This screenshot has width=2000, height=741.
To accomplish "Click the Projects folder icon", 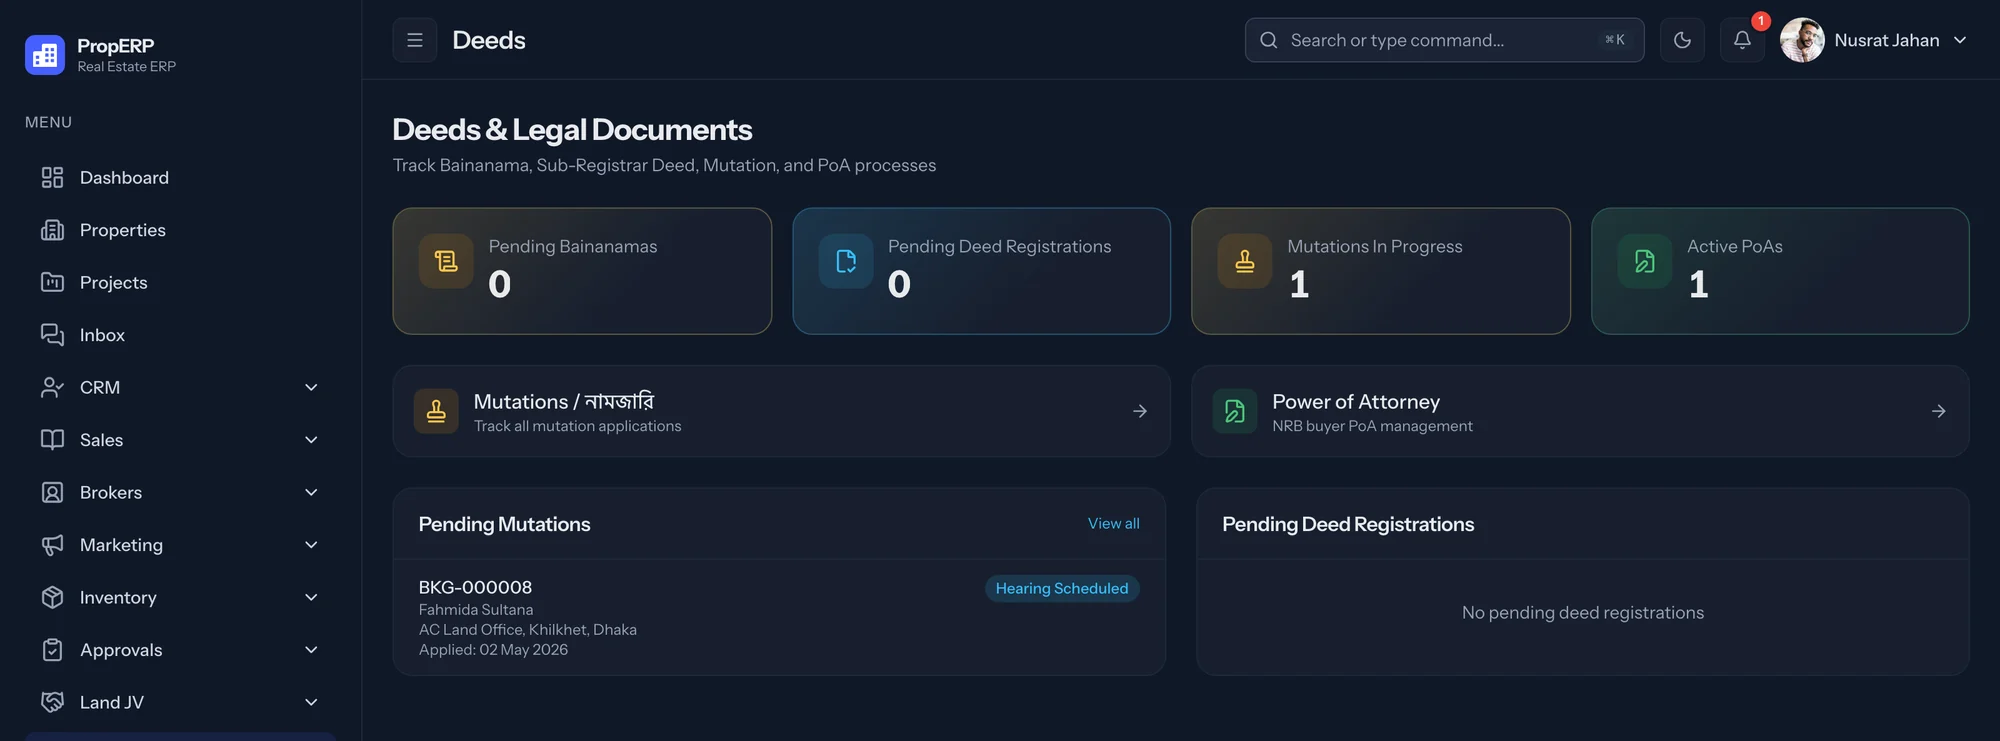I will [x=52, y=282].
